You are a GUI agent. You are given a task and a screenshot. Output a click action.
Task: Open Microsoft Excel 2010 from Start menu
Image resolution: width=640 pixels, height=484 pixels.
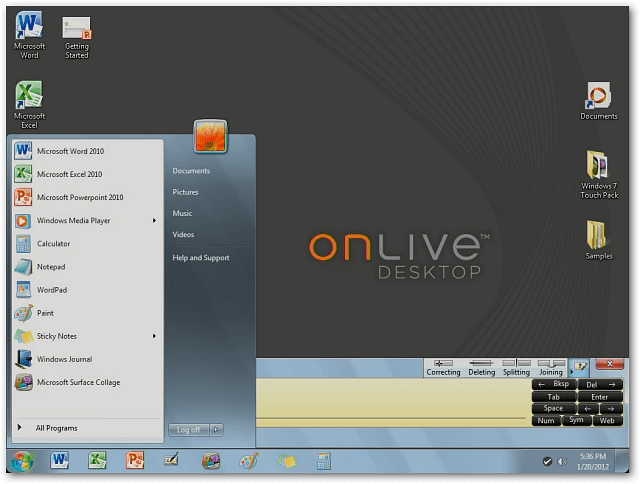[x=88, y=174]
